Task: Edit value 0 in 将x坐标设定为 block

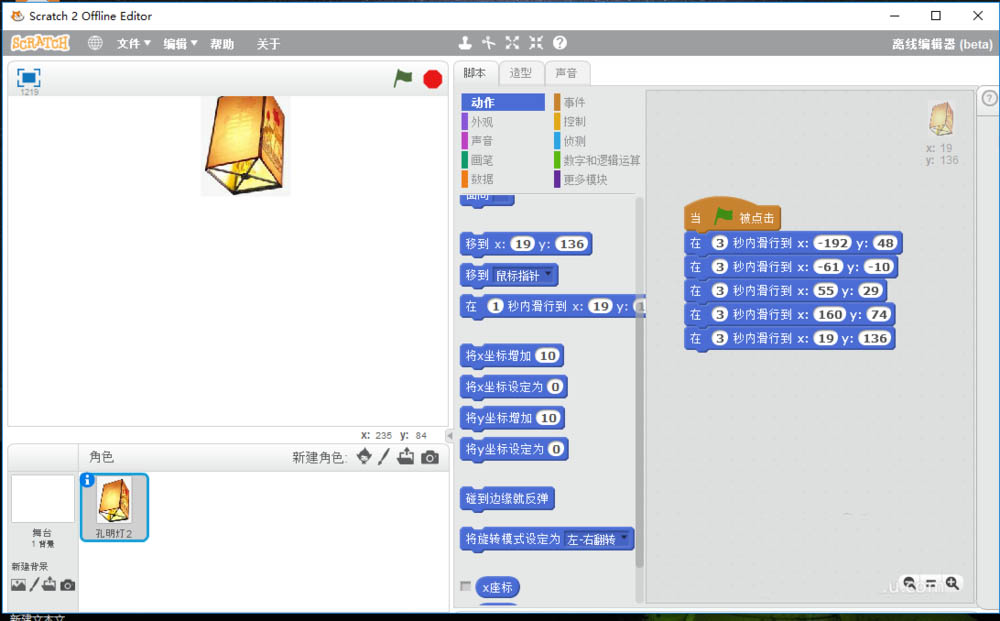Action: tap(555, 387)
